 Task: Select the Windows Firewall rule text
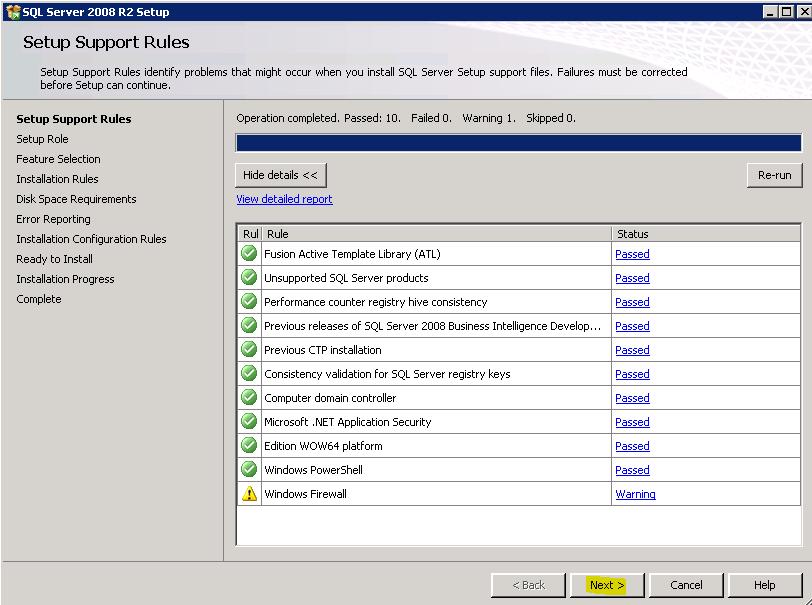[306, 494]
